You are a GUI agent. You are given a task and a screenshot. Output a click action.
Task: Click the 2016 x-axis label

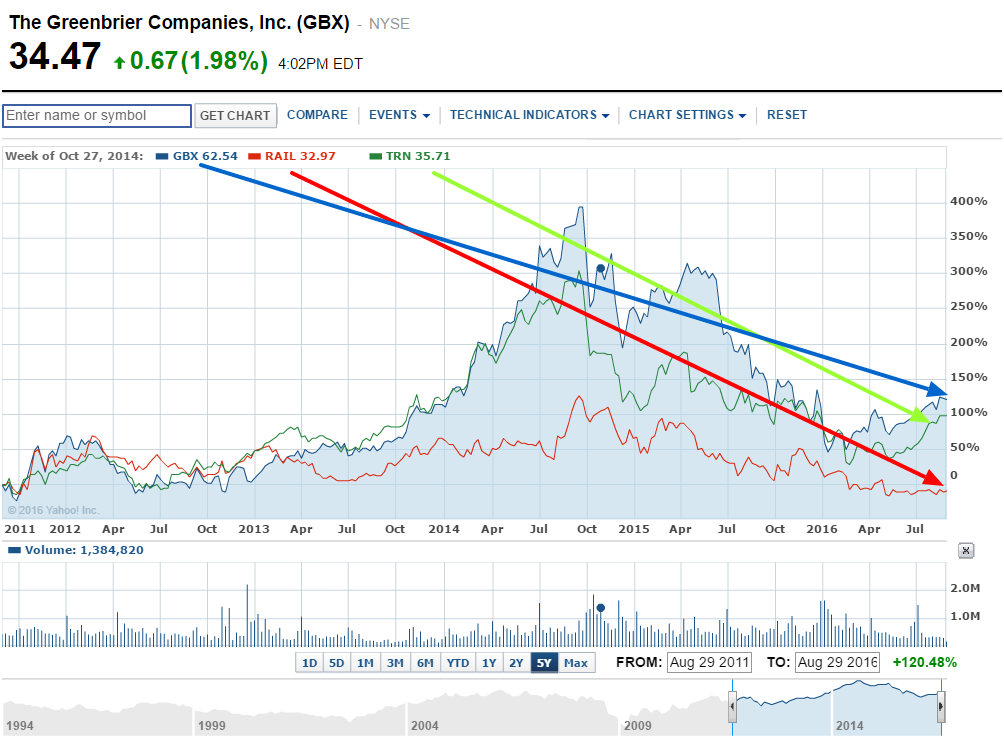822,529
